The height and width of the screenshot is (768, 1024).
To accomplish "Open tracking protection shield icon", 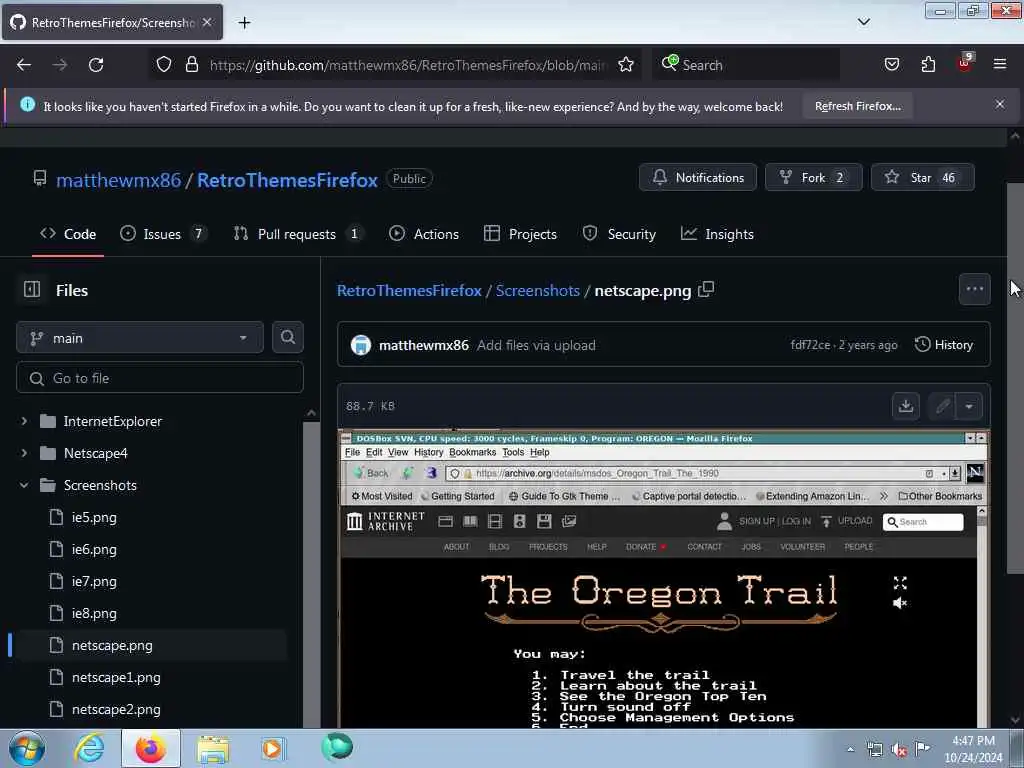I will point(164,64).
